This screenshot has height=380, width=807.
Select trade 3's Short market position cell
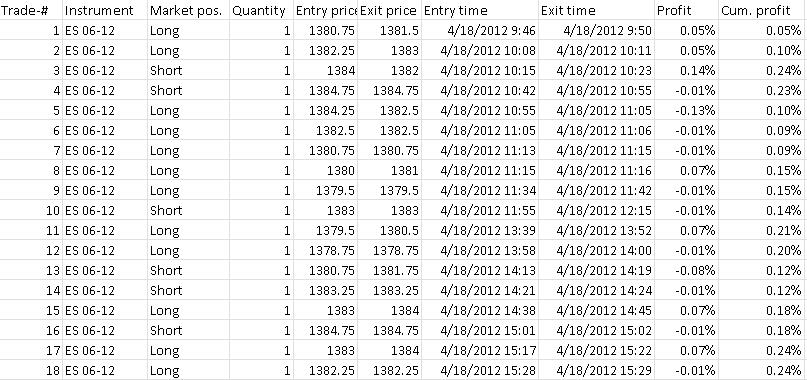tap(188, 71)
